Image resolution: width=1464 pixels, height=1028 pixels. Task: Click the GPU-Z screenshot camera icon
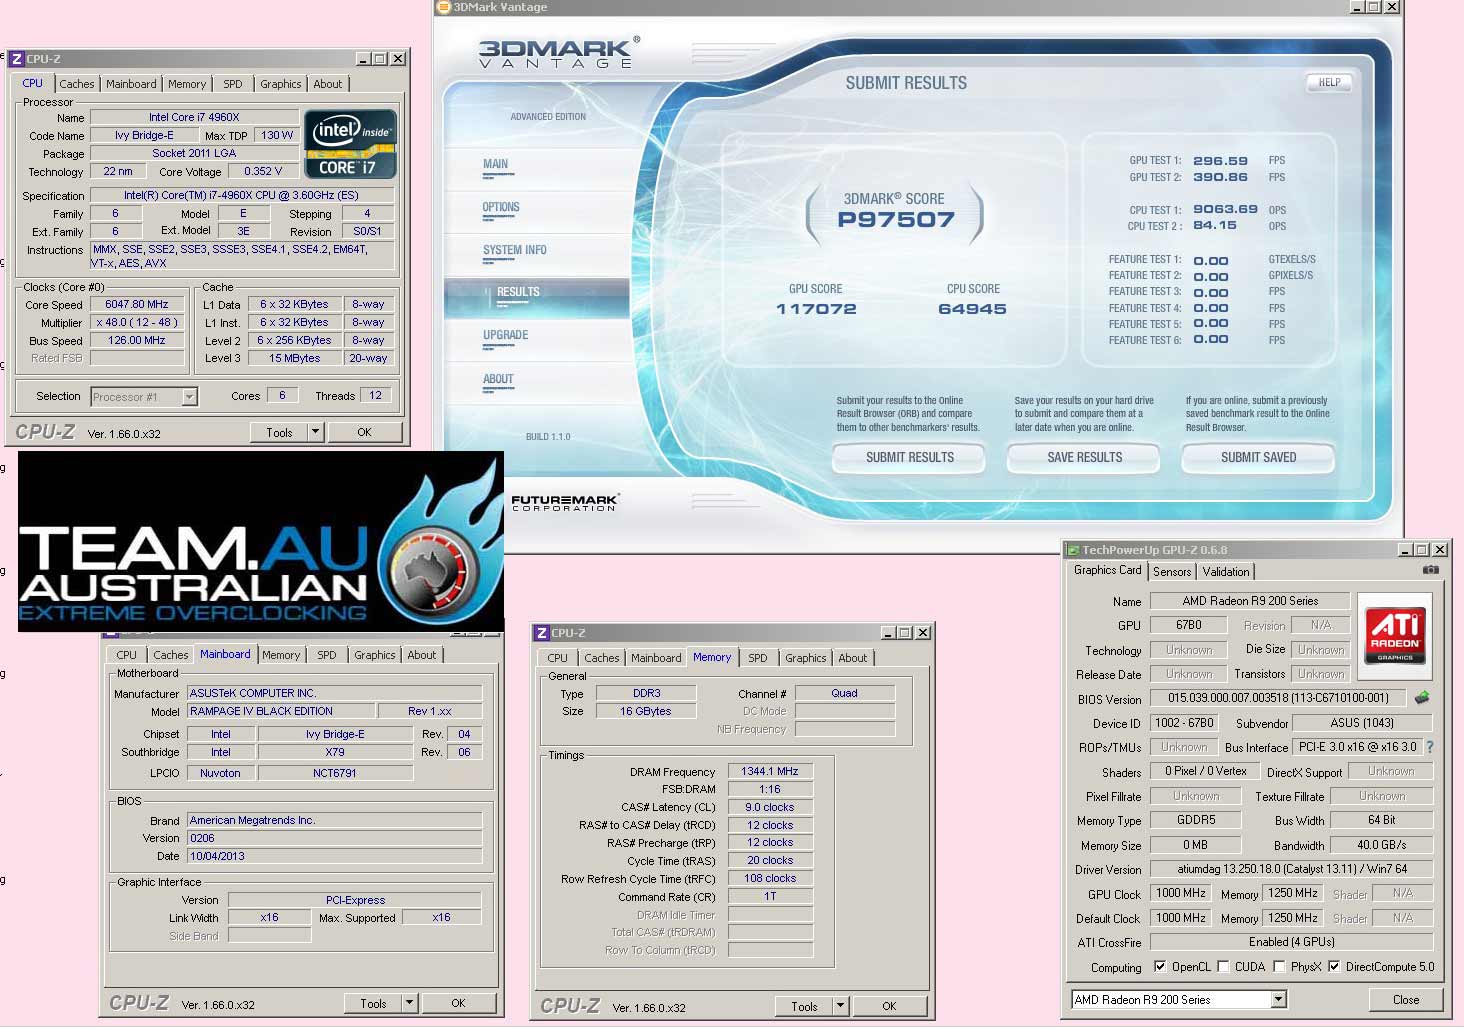[x=1431, y=570]
